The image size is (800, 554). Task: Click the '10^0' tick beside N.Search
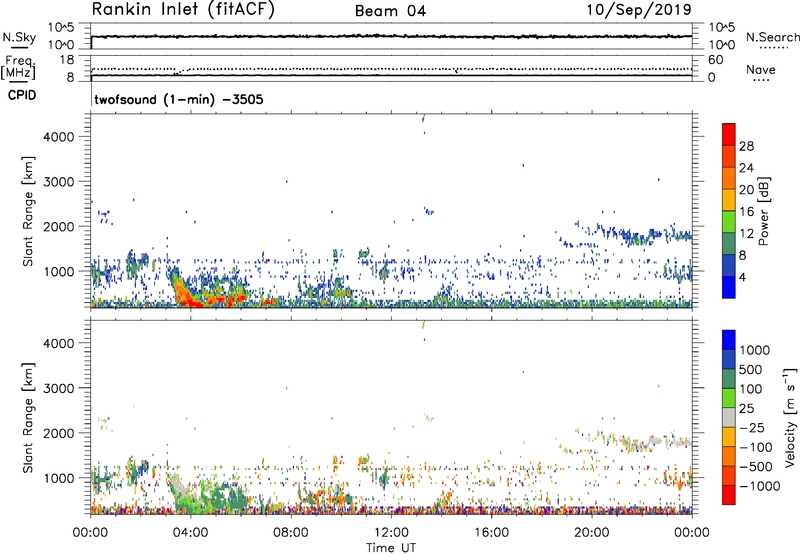coord(722,45)
